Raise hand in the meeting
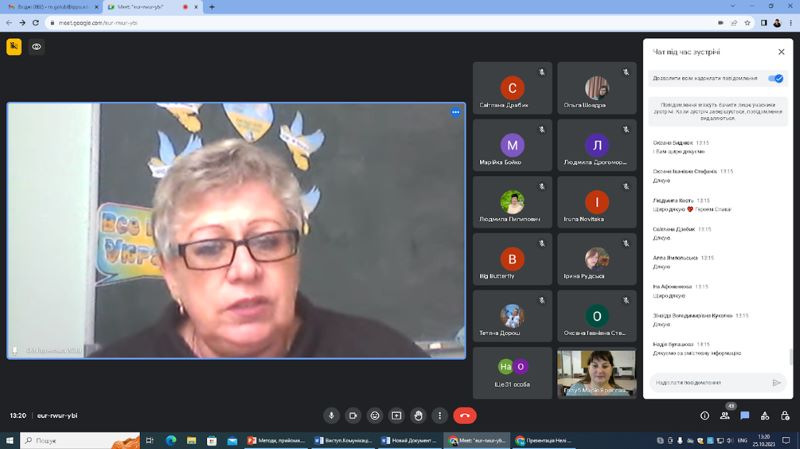Screen dimensions: 800x449 pos(418,415)
